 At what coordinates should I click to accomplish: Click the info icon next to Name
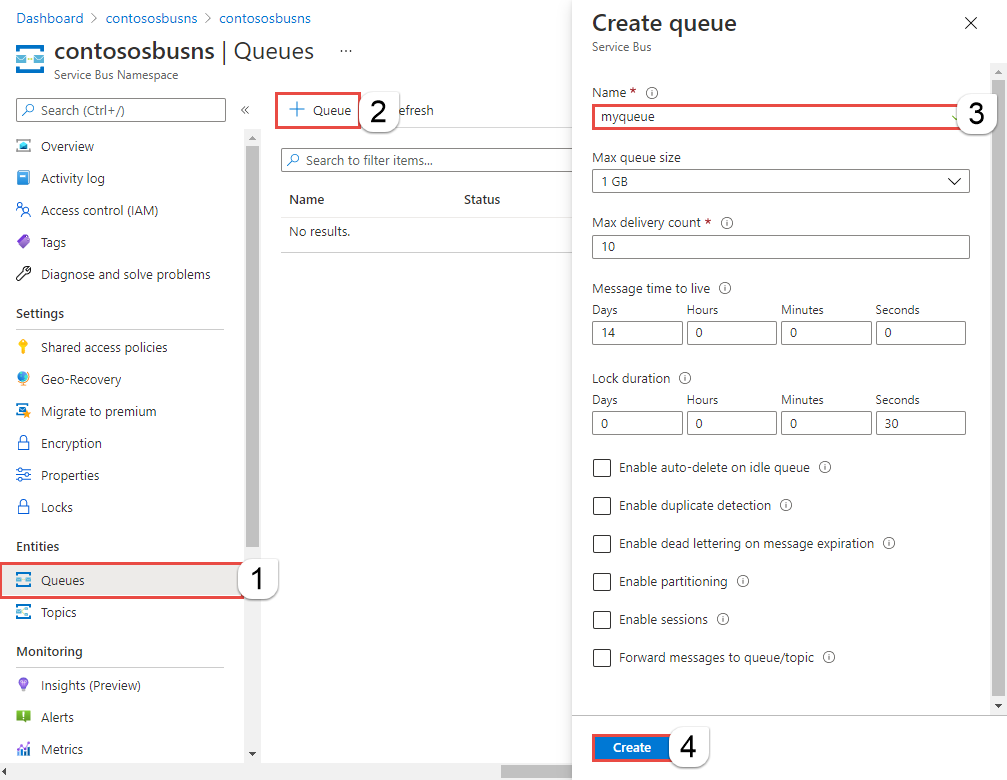652,93
